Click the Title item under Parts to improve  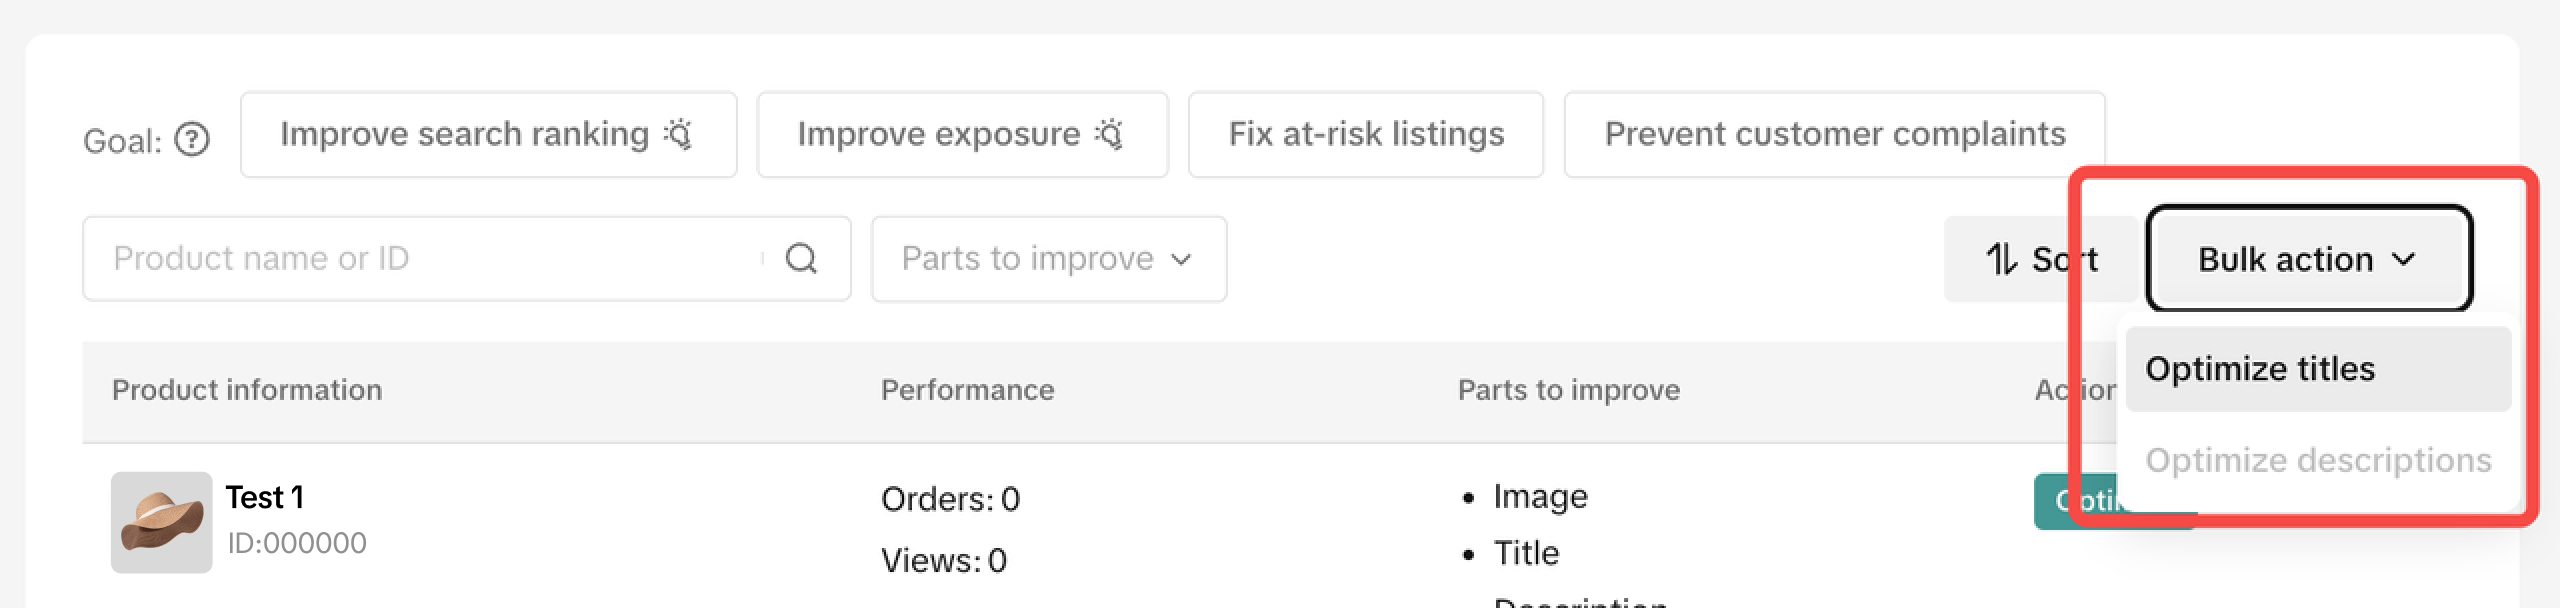pyautogui.click(x=1526, y=553)
